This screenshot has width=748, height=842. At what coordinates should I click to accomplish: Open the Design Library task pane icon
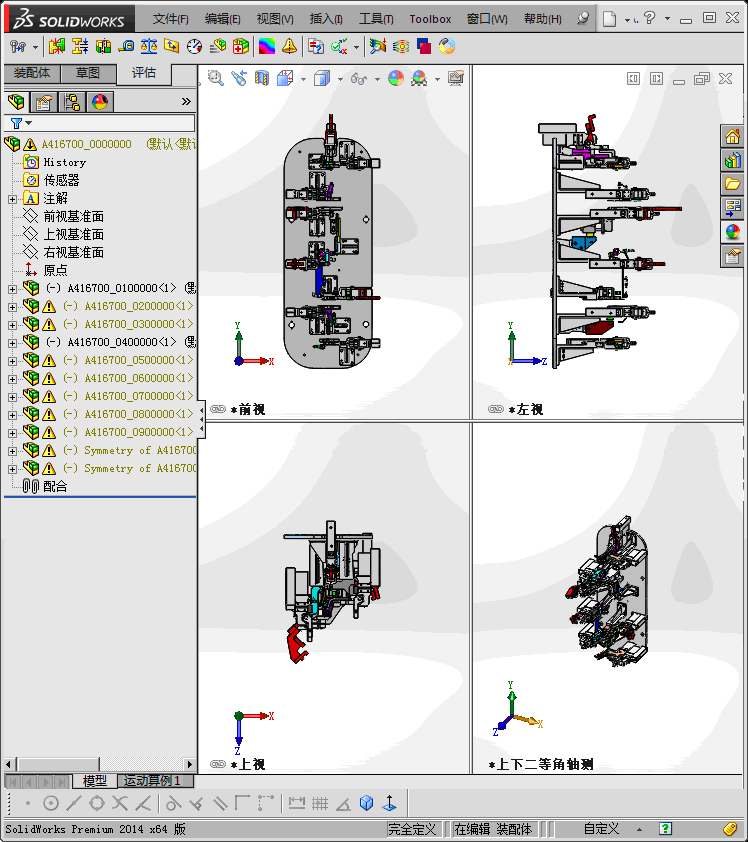click(x=733, y=160)
